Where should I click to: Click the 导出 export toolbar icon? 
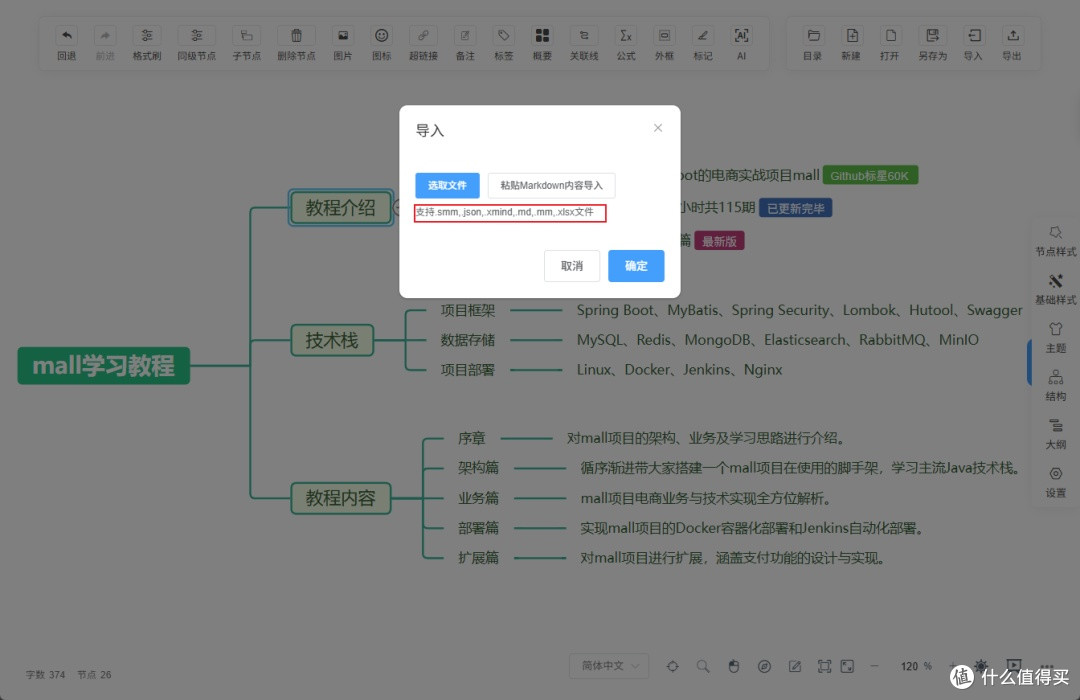click(x=1012, y=36)
